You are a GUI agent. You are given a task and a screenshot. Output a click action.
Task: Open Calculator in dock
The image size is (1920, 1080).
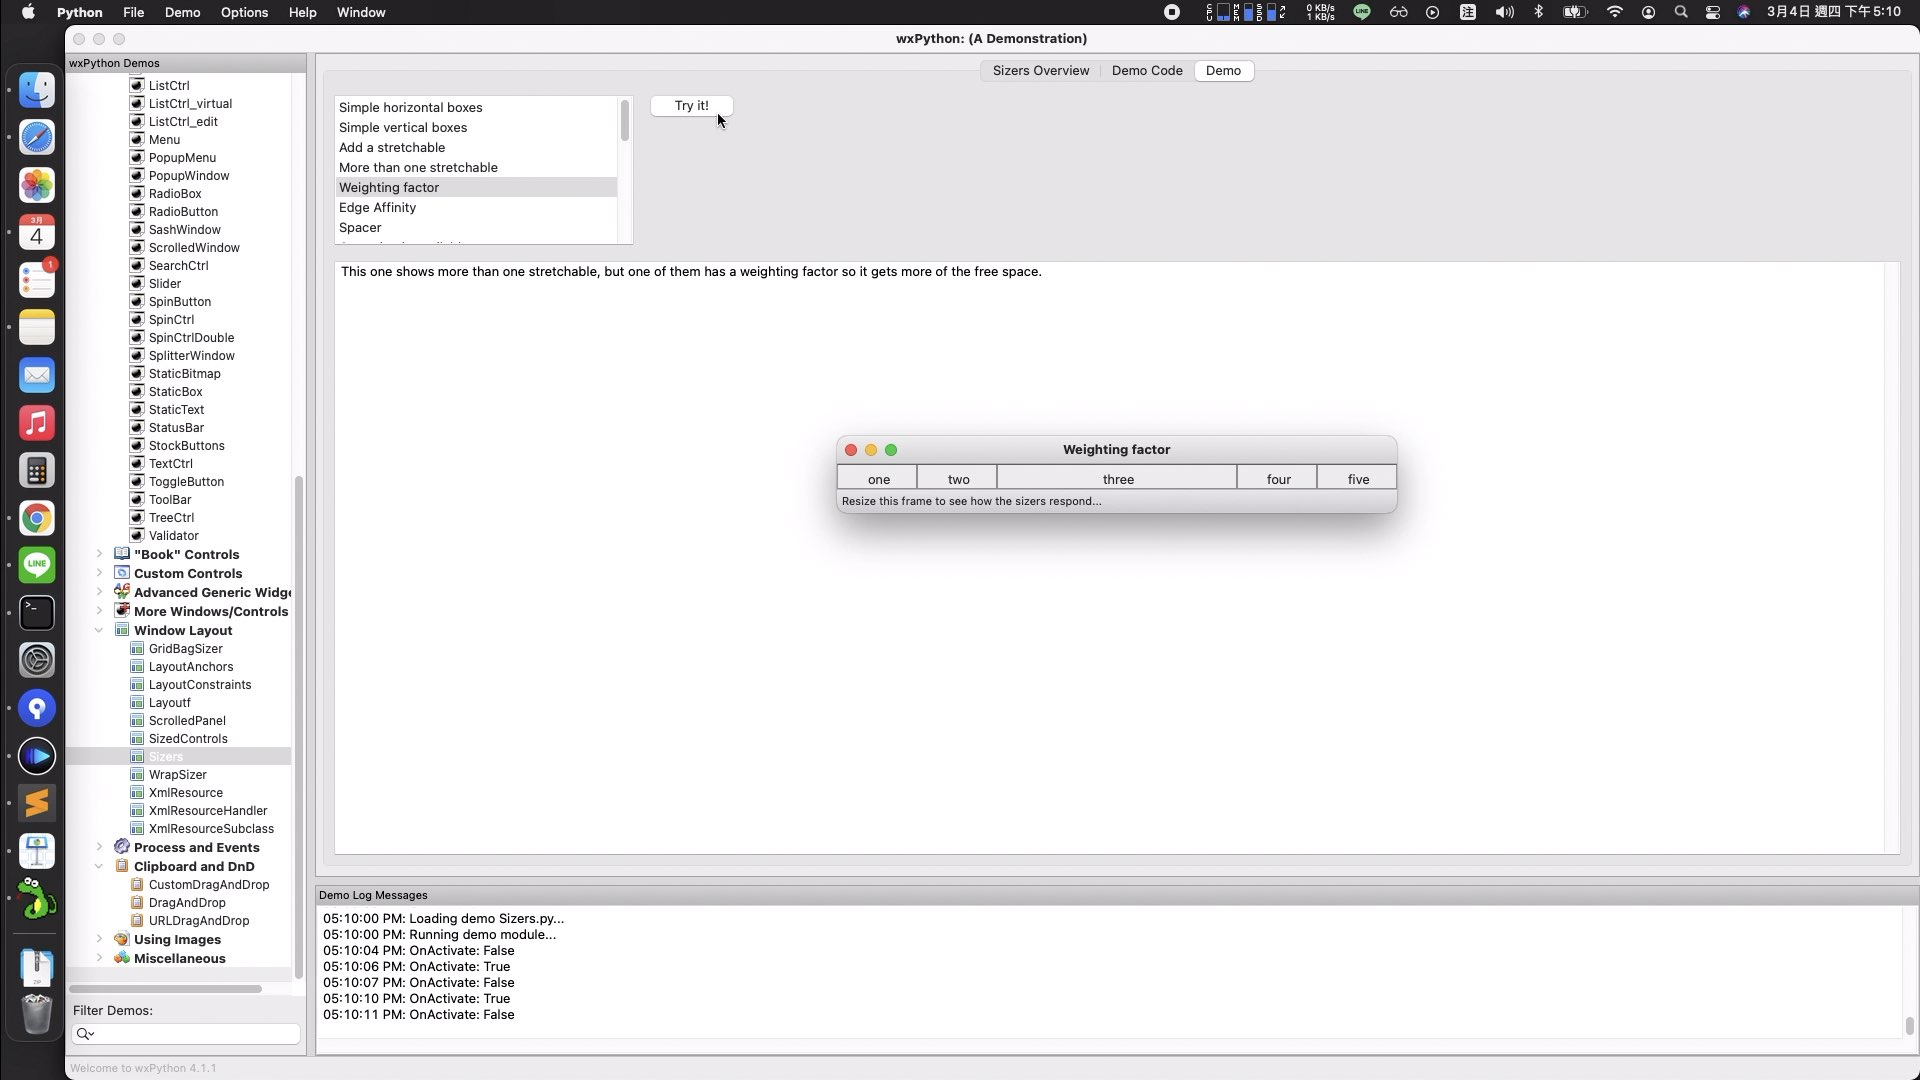coord(37,470)
